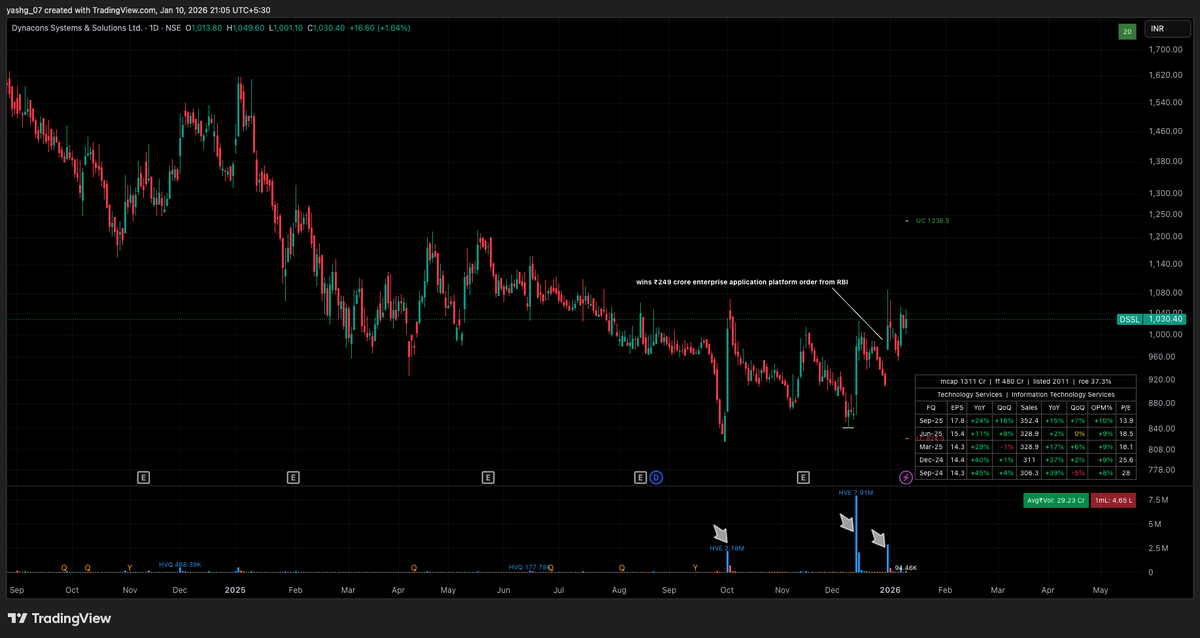Click the Jun-25 quarter row label

pos(931,434)
